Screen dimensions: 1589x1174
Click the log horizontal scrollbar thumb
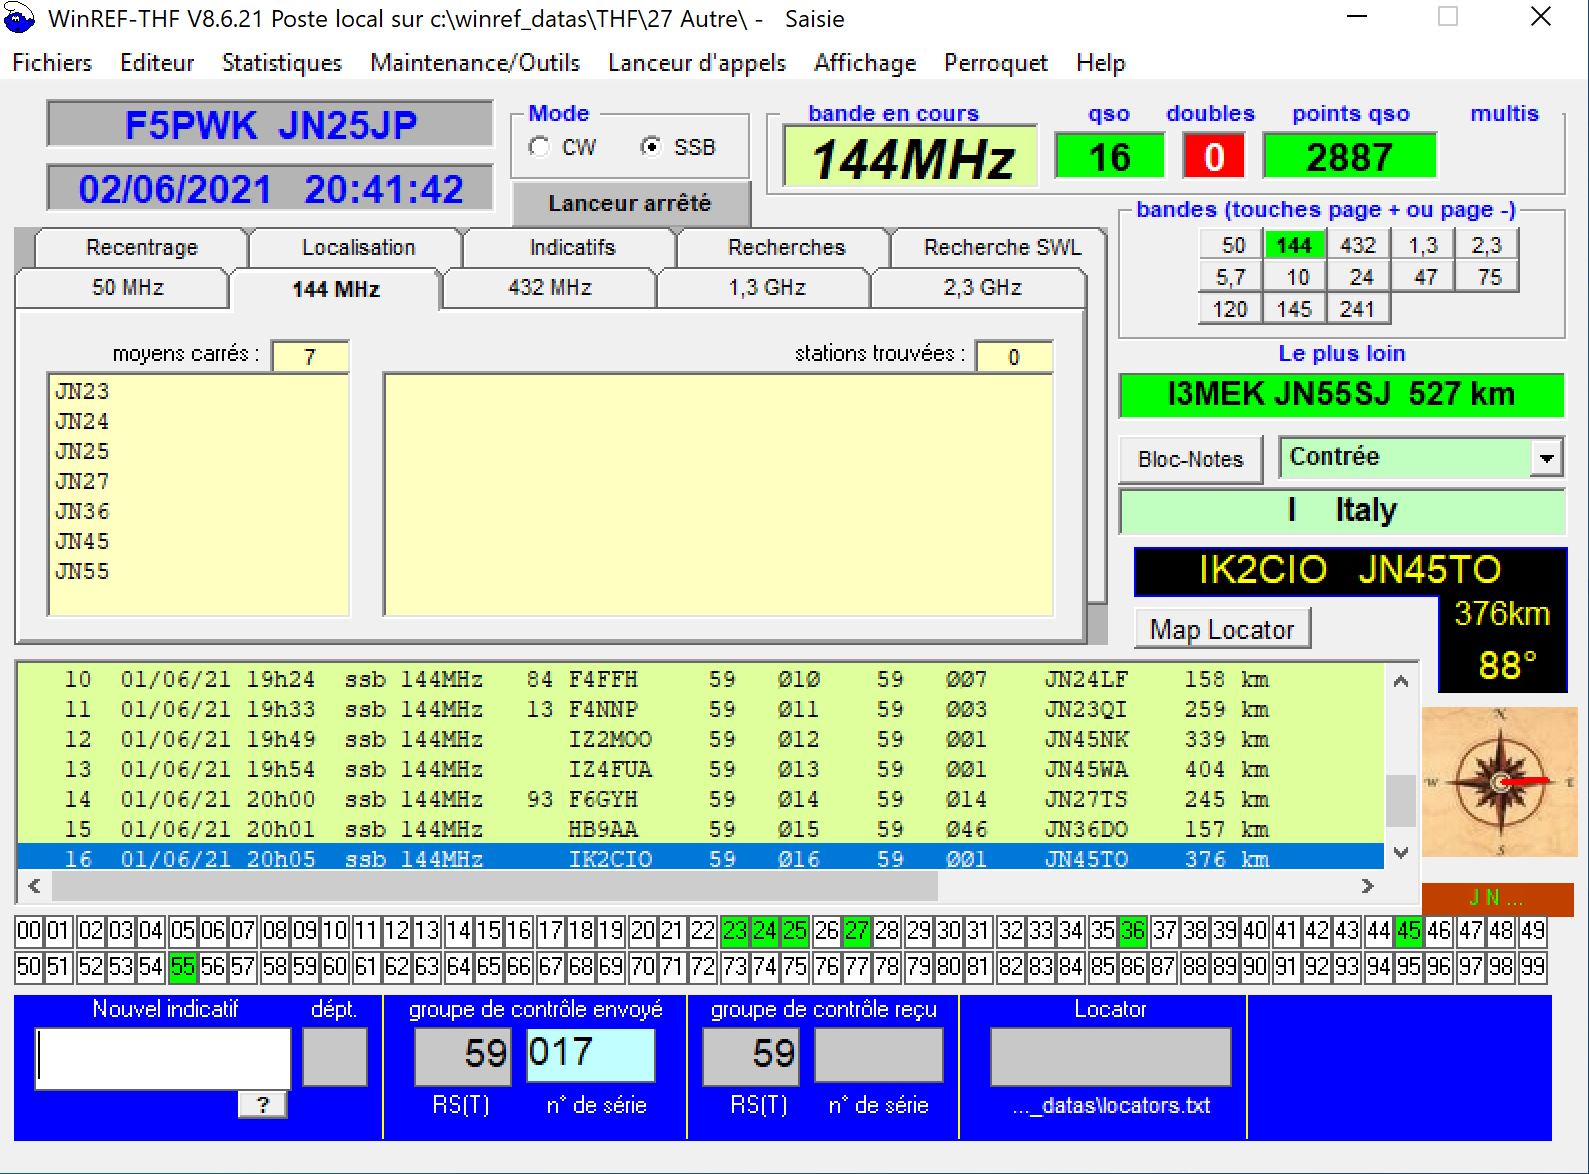pos(495,886)
